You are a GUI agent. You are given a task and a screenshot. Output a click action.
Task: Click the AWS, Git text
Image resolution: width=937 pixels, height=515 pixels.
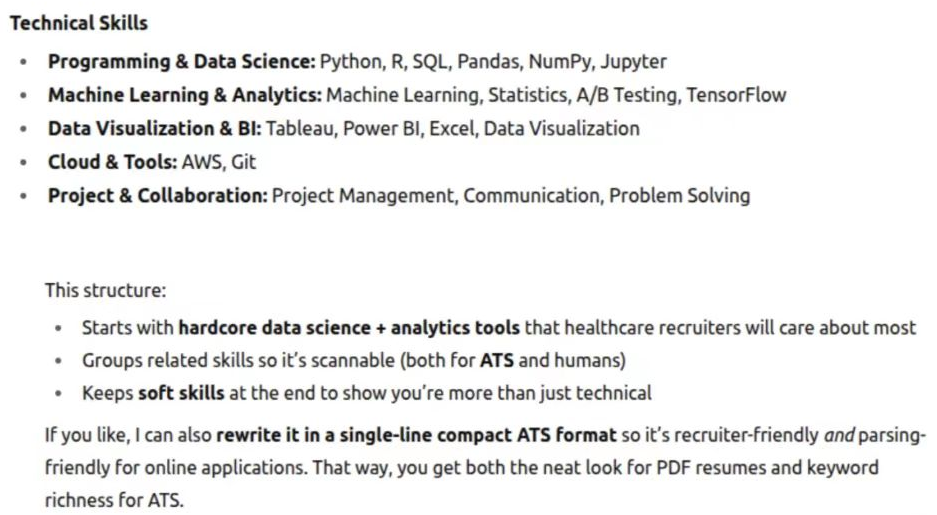tap(219, 161)
